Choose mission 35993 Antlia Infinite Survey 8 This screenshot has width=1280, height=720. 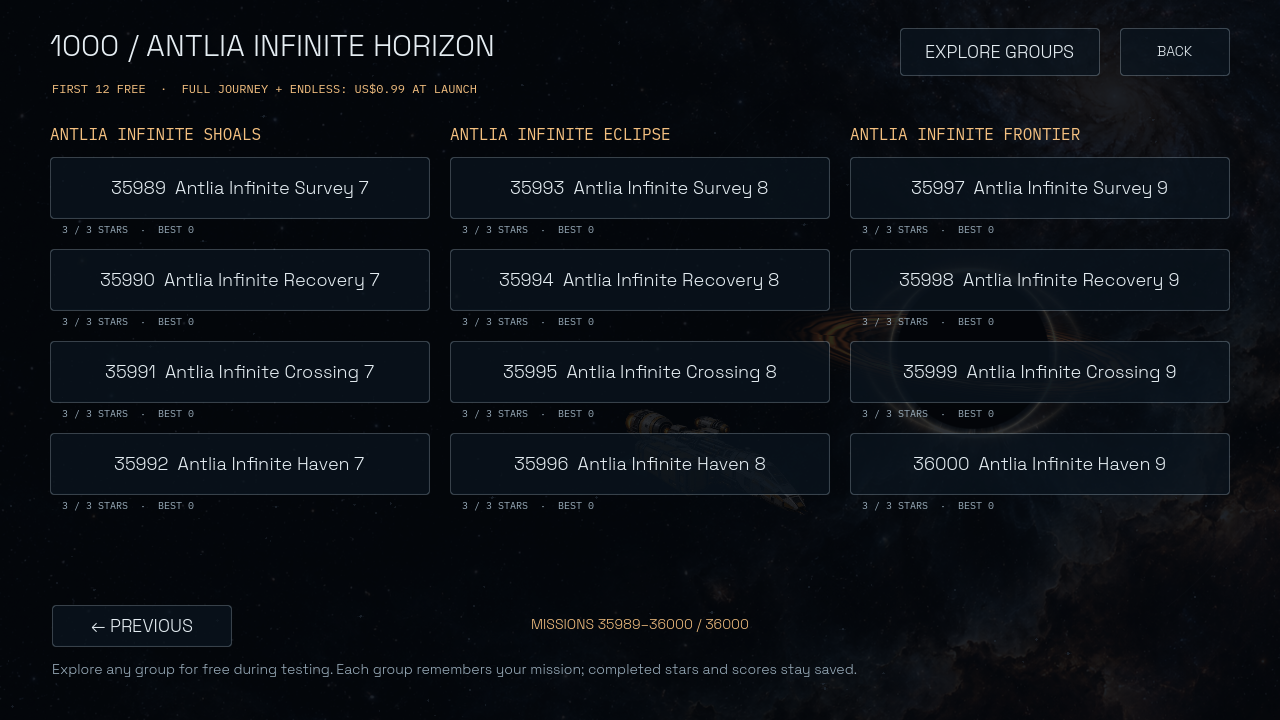coord(640,188)
